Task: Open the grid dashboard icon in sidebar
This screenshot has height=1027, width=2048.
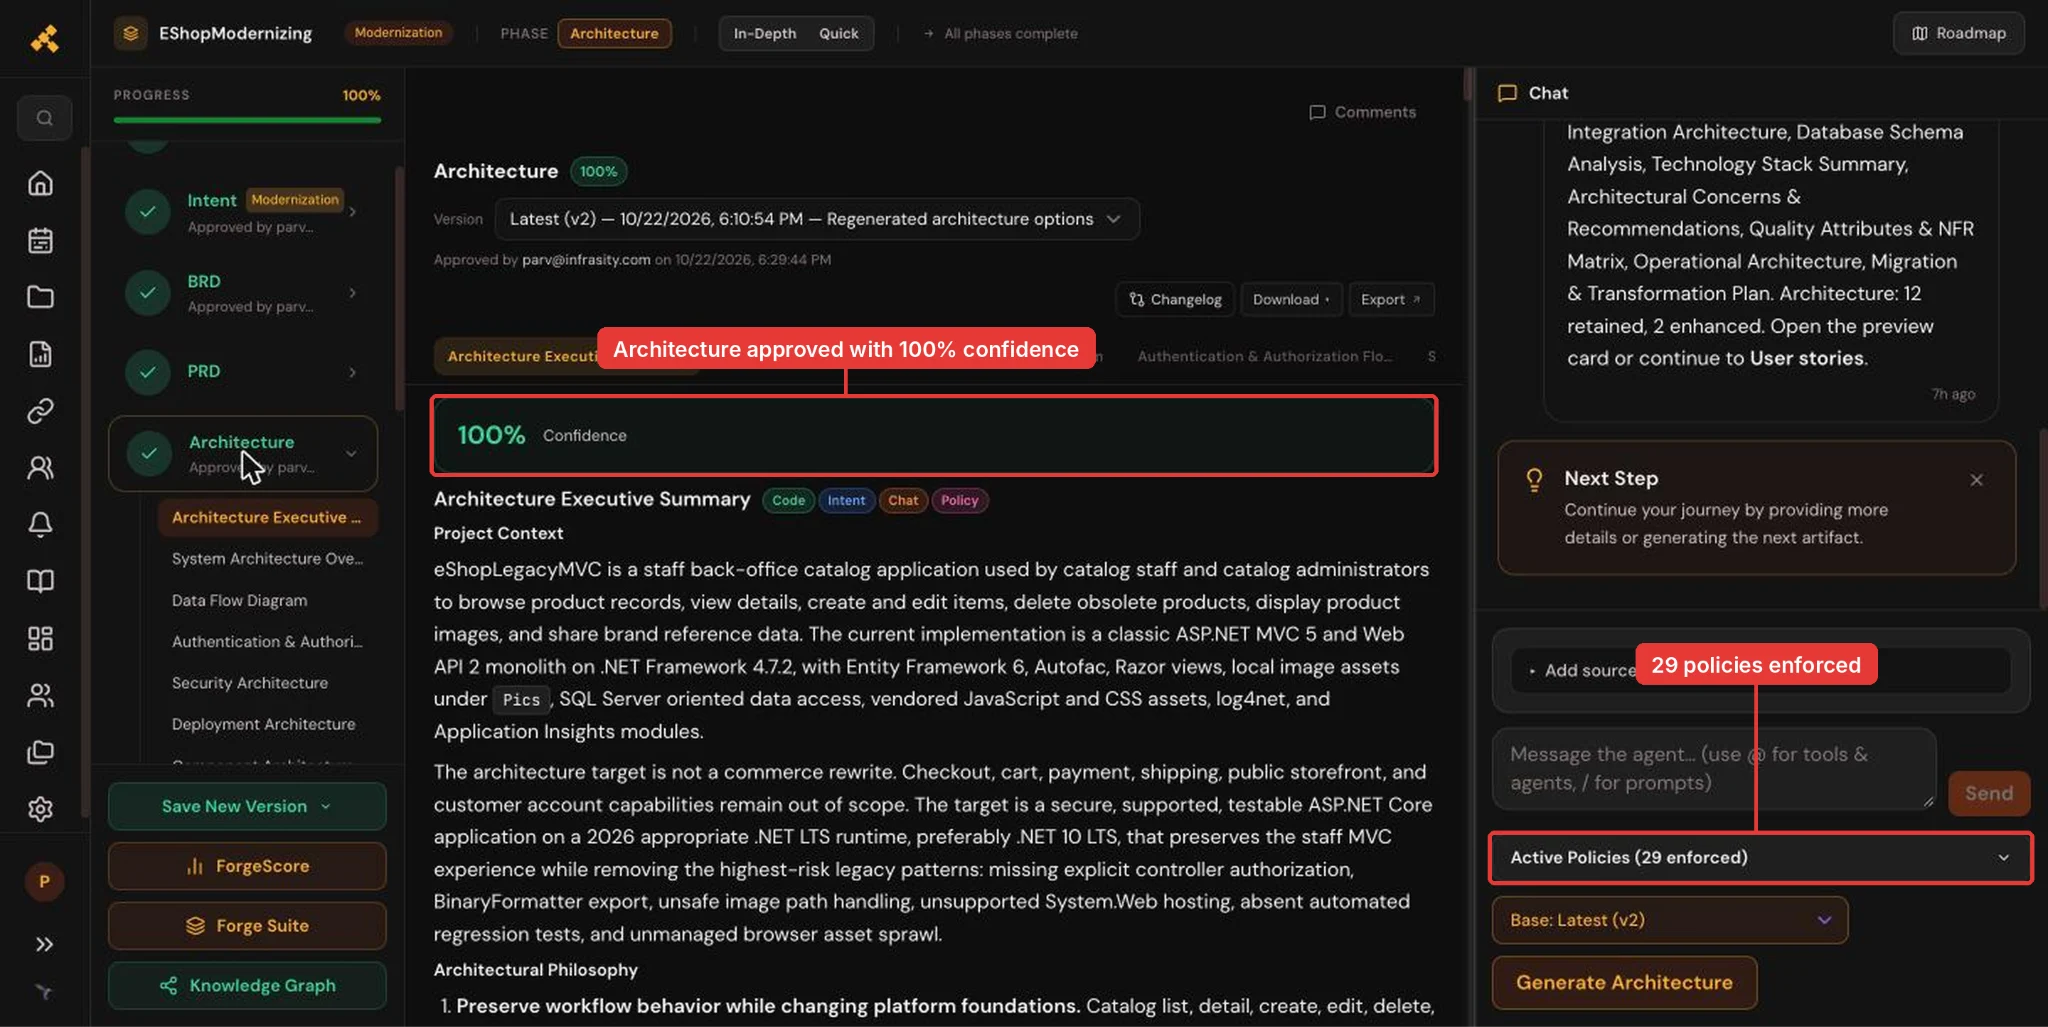Action: pyautogui.click(x=40, y=638)
